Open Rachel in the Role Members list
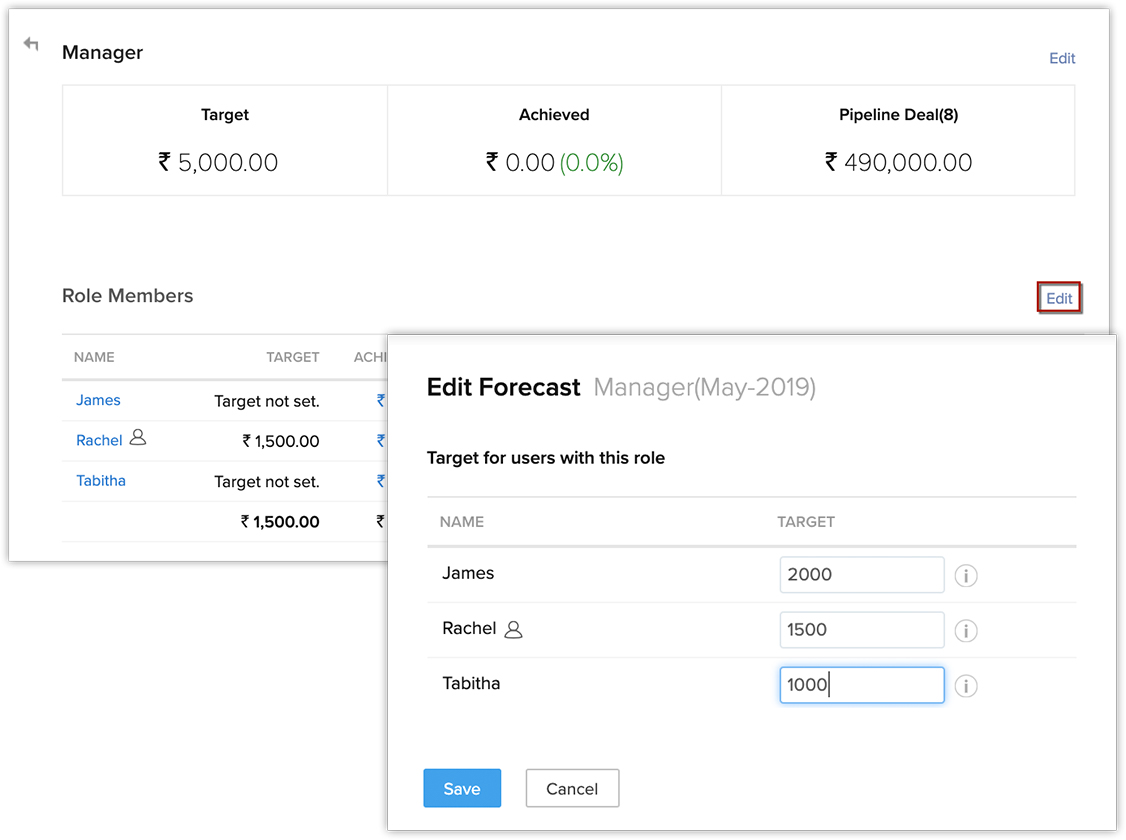This screenshot has width=1126, height=840. (99, 440)
